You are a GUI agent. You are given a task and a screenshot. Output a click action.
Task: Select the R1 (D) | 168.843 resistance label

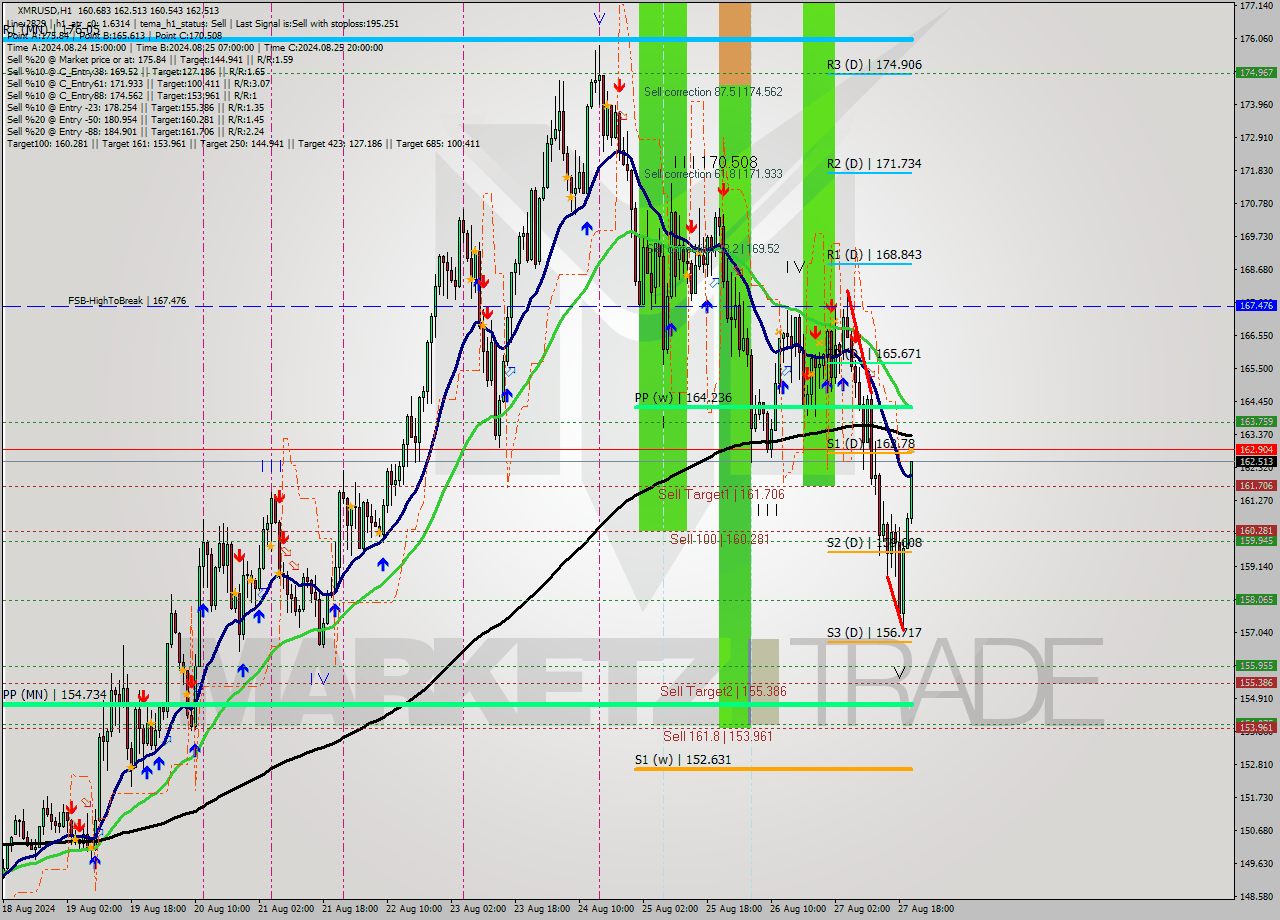874,255
